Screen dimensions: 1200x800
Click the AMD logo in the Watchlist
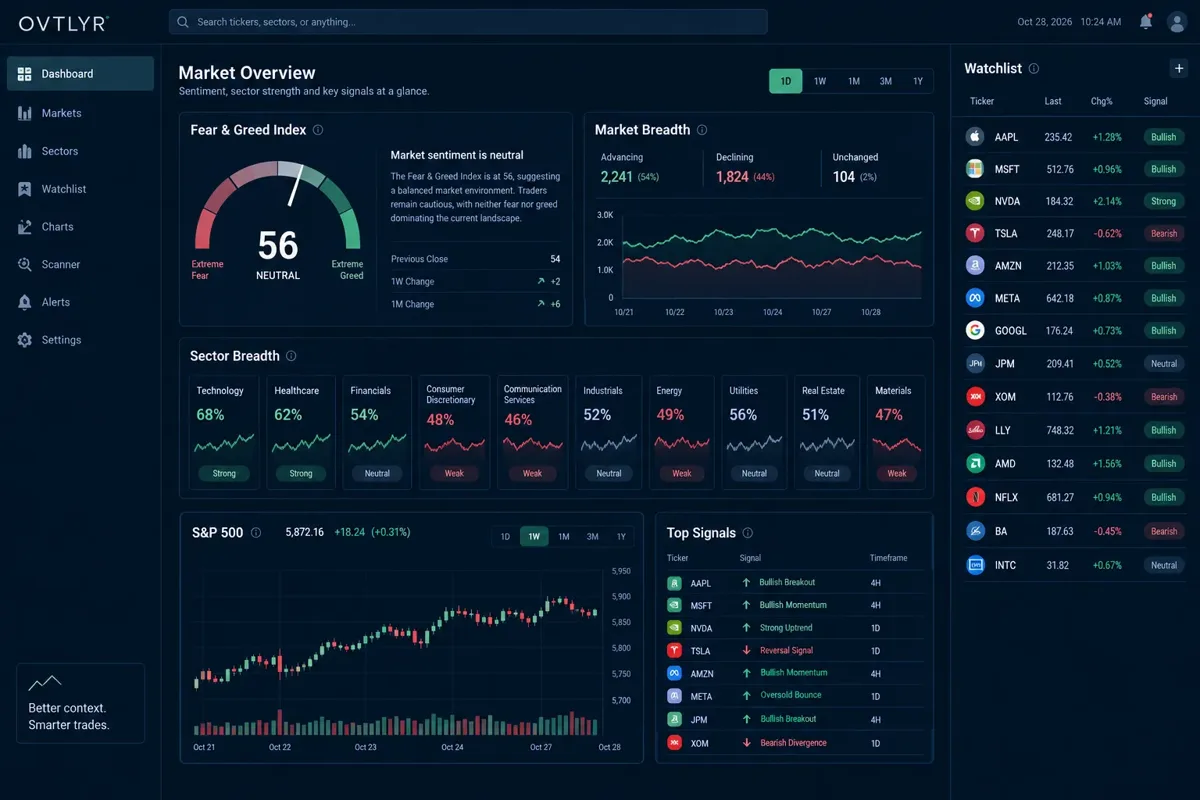point(975,463)
